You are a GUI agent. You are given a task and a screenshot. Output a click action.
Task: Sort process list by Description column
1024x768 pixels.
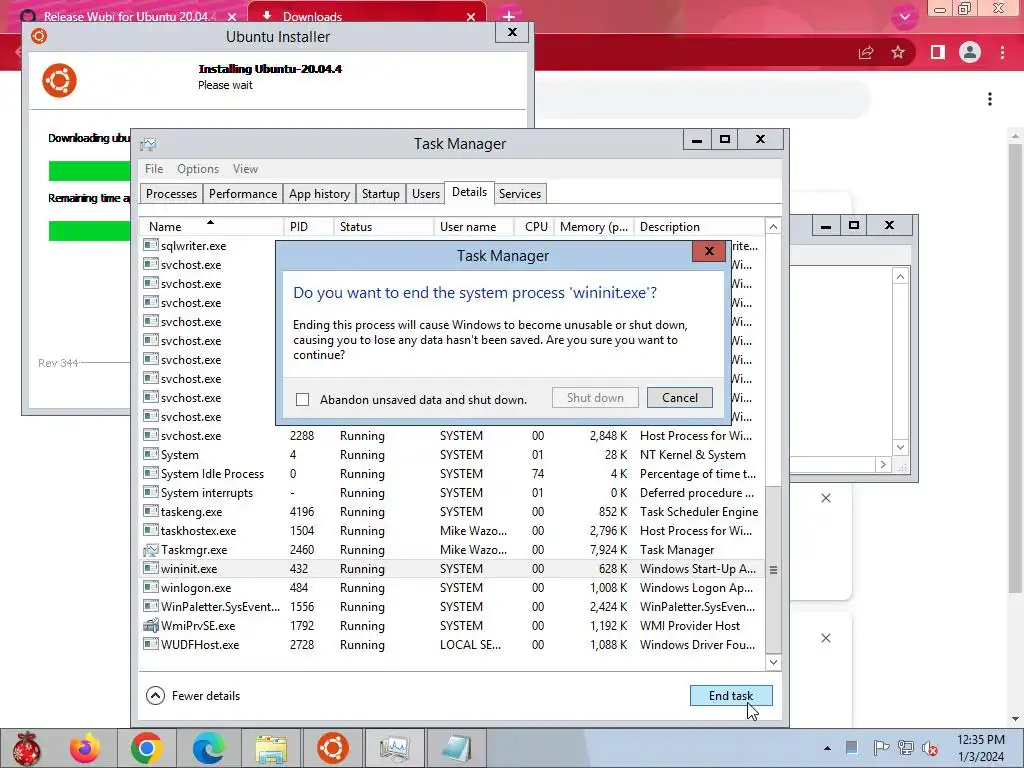coord(698,227)
